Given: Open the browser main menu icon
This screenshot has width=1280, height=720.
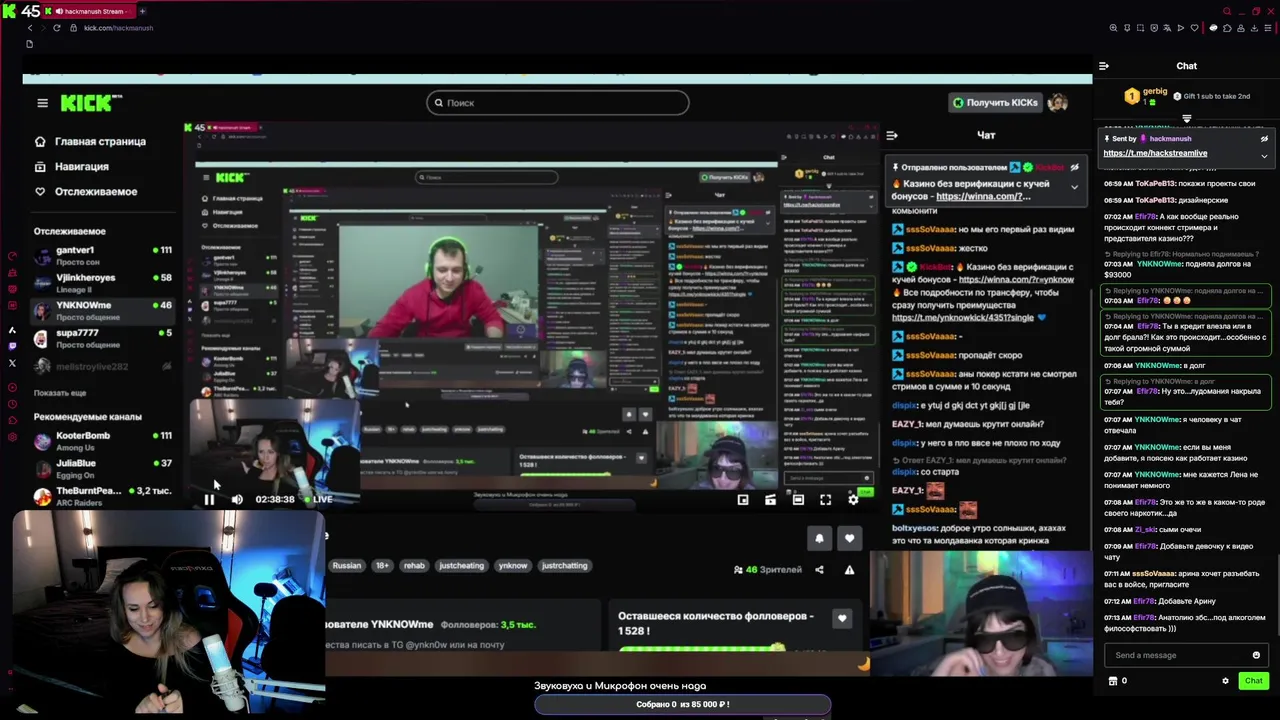Looking at the screenshot, I should coord(1267,28).
